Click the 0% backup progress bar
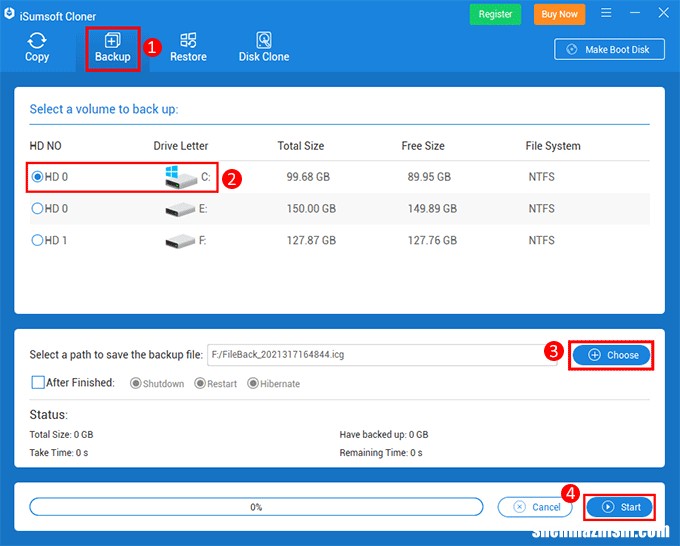This screenshot has width=680, height=546. pos(256,507)
